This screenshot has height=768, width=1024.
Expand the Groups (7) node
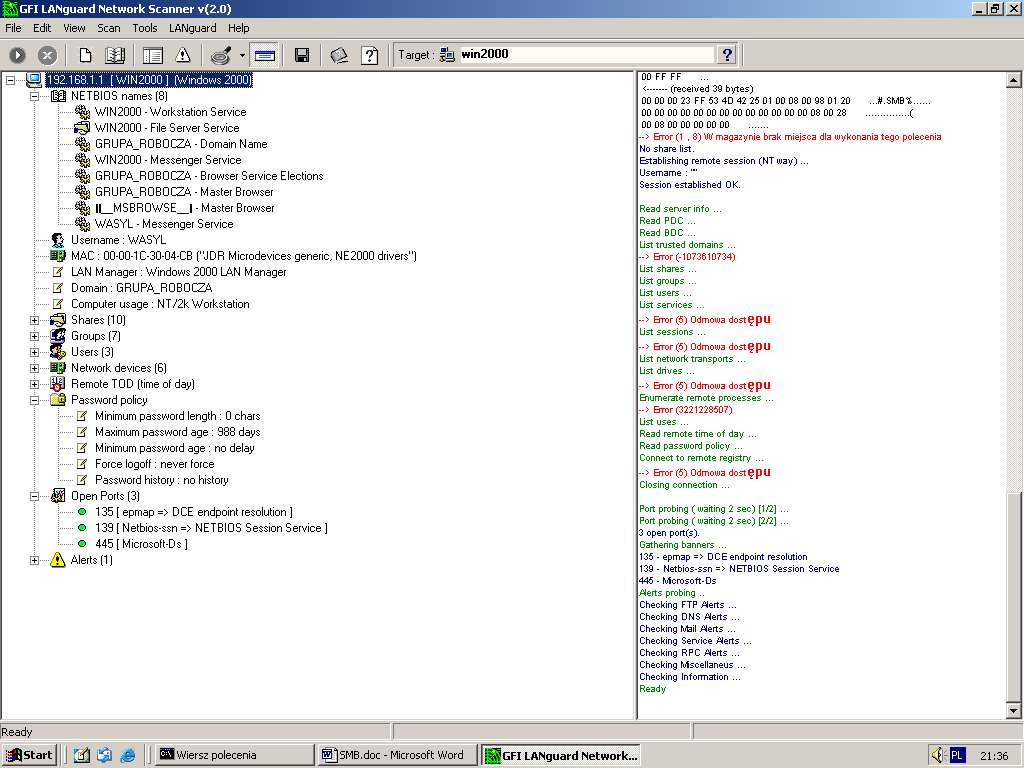tap(35, 336)
